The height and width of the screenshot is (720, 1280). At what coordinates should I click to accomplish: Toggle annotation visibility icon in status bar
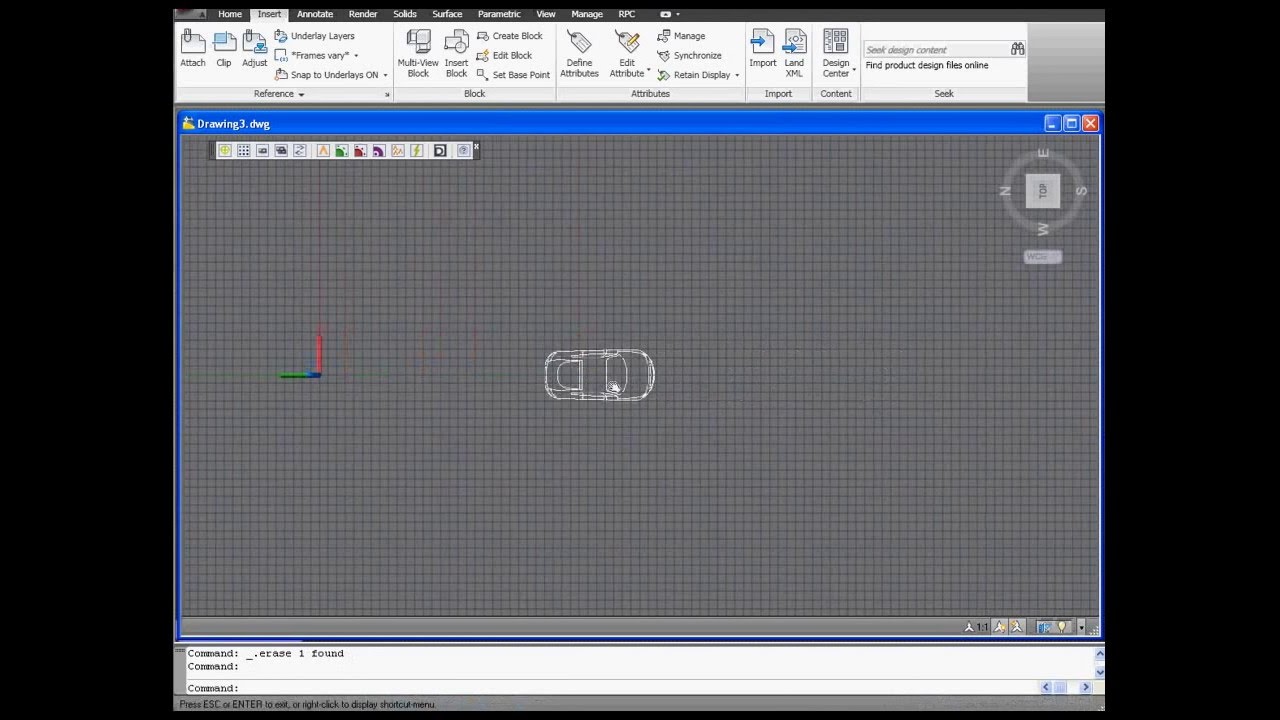click(999, 627)
